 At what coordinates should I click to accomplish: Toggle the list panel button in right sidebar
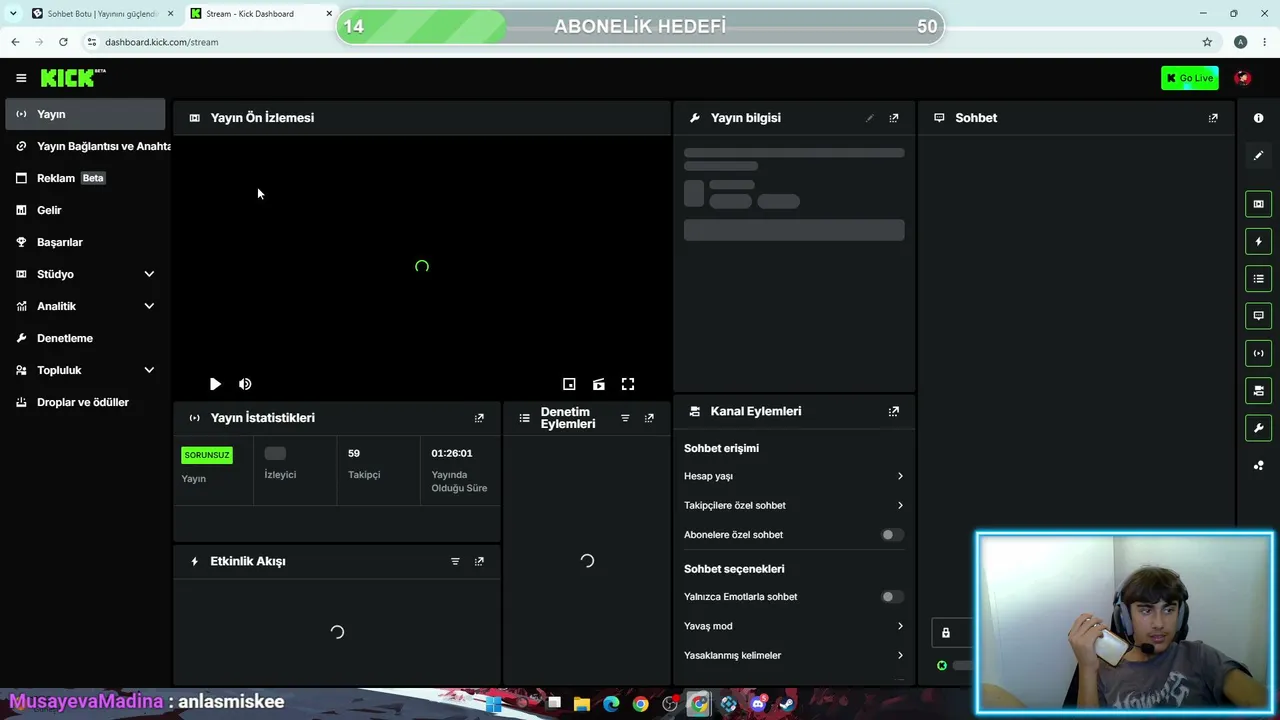tap(1258, 278)
